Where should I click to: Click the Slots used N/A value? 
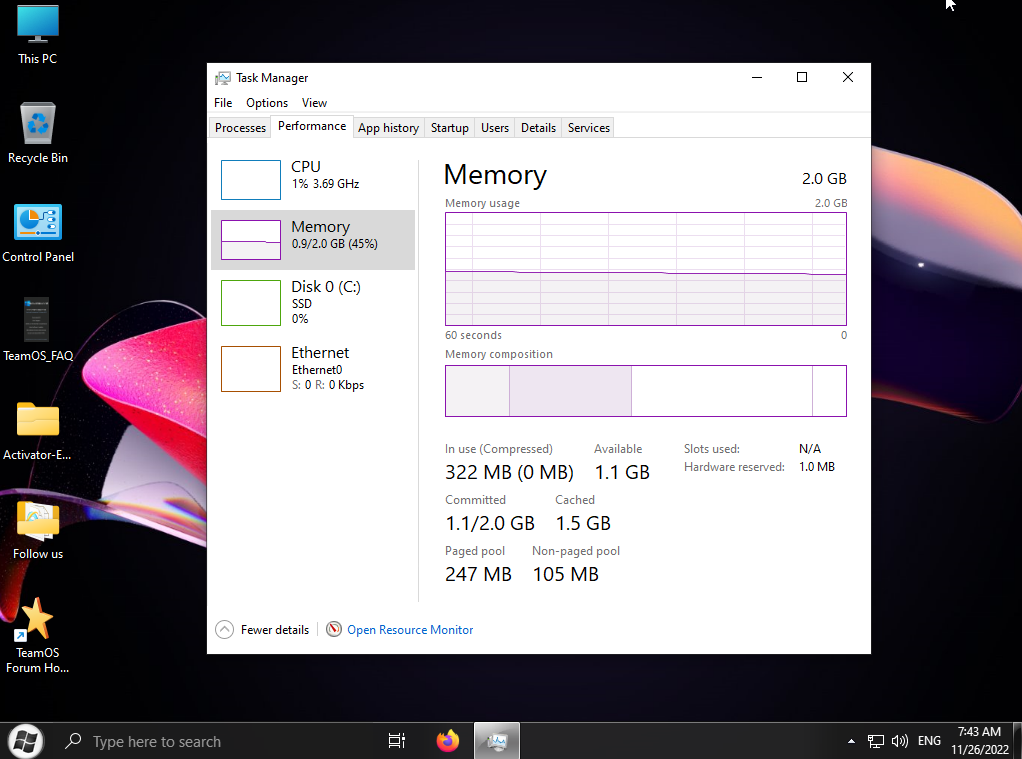click(810, 449)
